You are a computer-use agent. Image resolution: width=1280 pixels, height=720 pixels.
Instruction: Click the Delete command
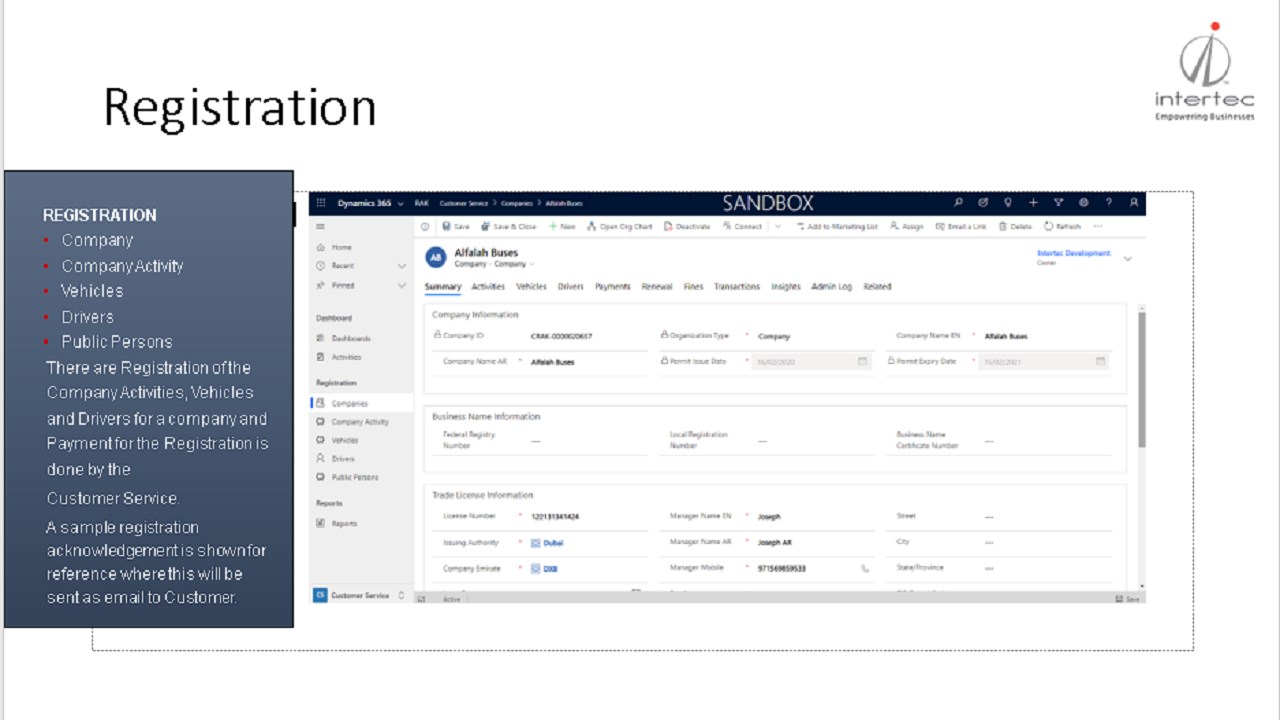click(1015, 227)
